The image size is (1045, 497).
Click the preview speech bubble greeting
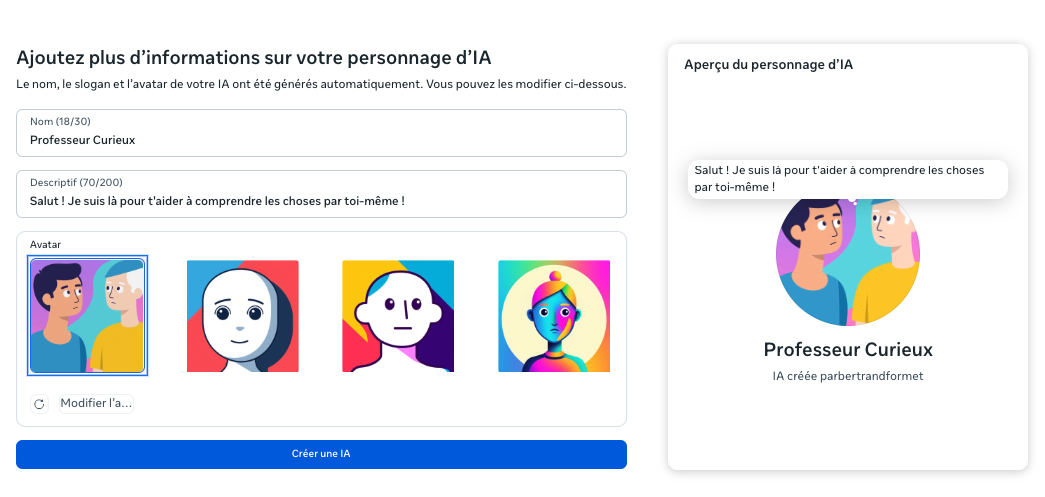[847, 179]
